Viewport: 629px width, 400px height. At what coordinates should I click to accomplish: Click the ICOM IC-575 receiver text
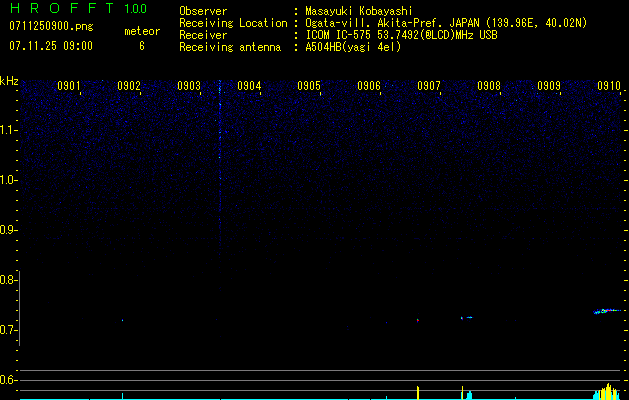(x=401, y=35)
